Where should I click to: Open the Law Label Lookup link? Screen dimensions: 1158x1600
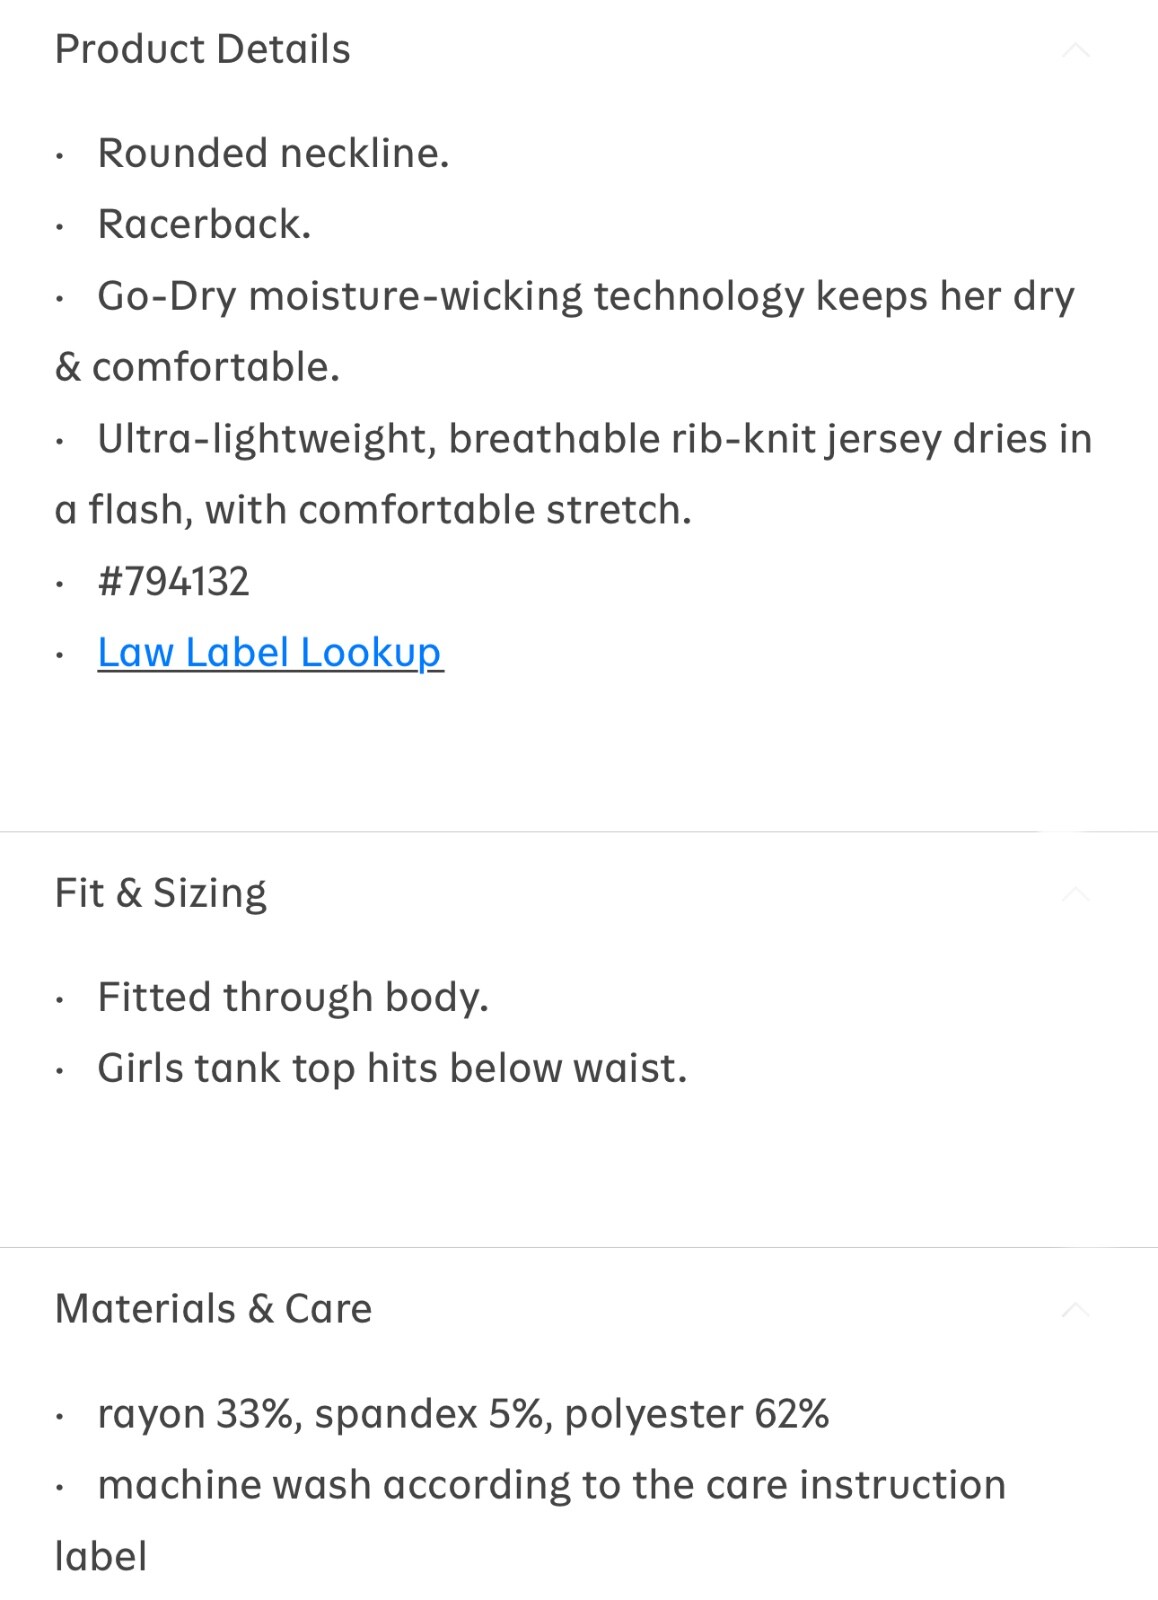pyautogui.click(x=269, y=652)
